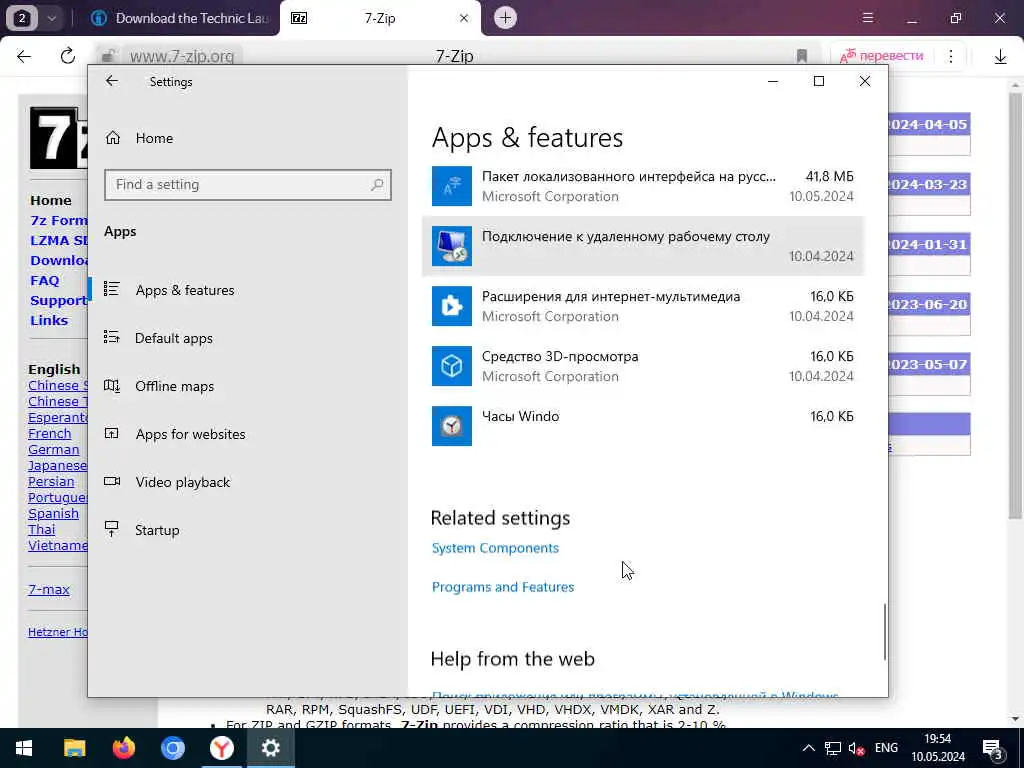Viewport: 1024px width, 768px height.
Task: Click the Apps & features list icon
Action: click(x=112, y=289)
